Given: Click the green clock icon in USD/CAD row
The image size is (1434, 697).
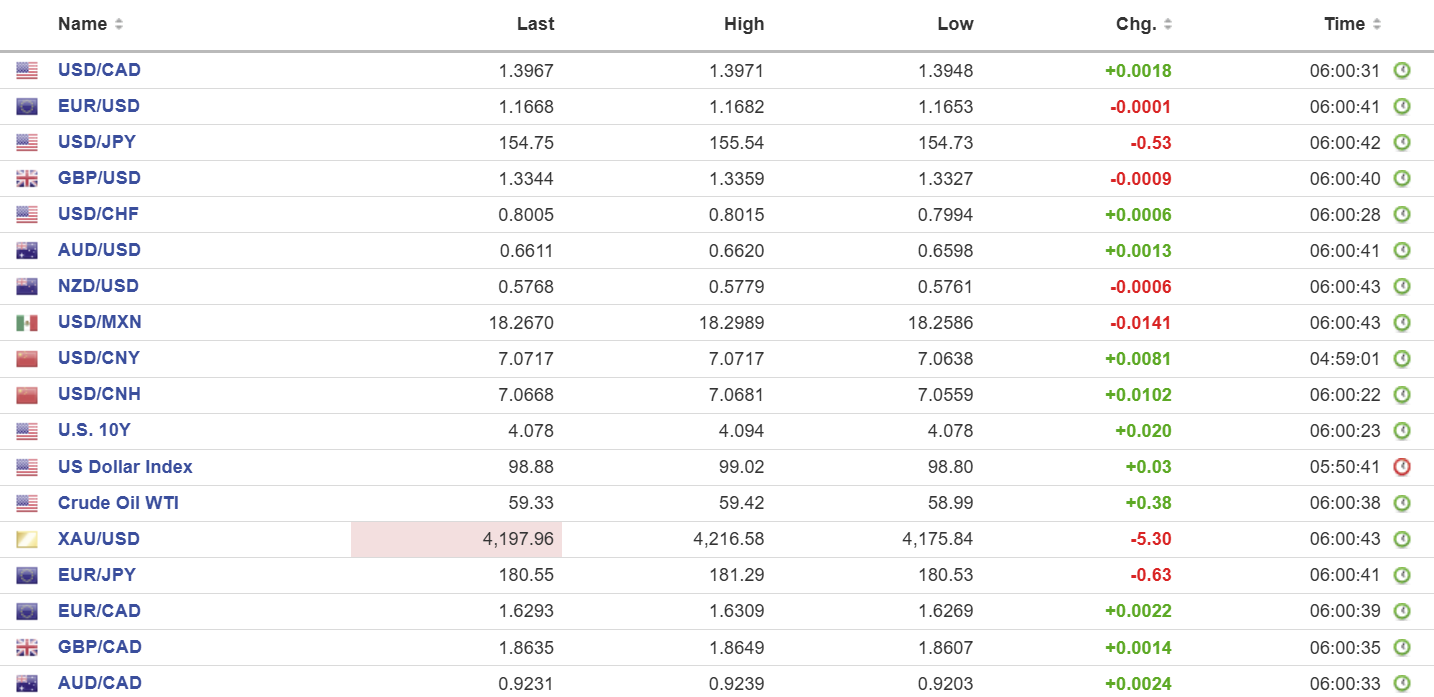Looking at the screenshot, I should coord(1402,70).
